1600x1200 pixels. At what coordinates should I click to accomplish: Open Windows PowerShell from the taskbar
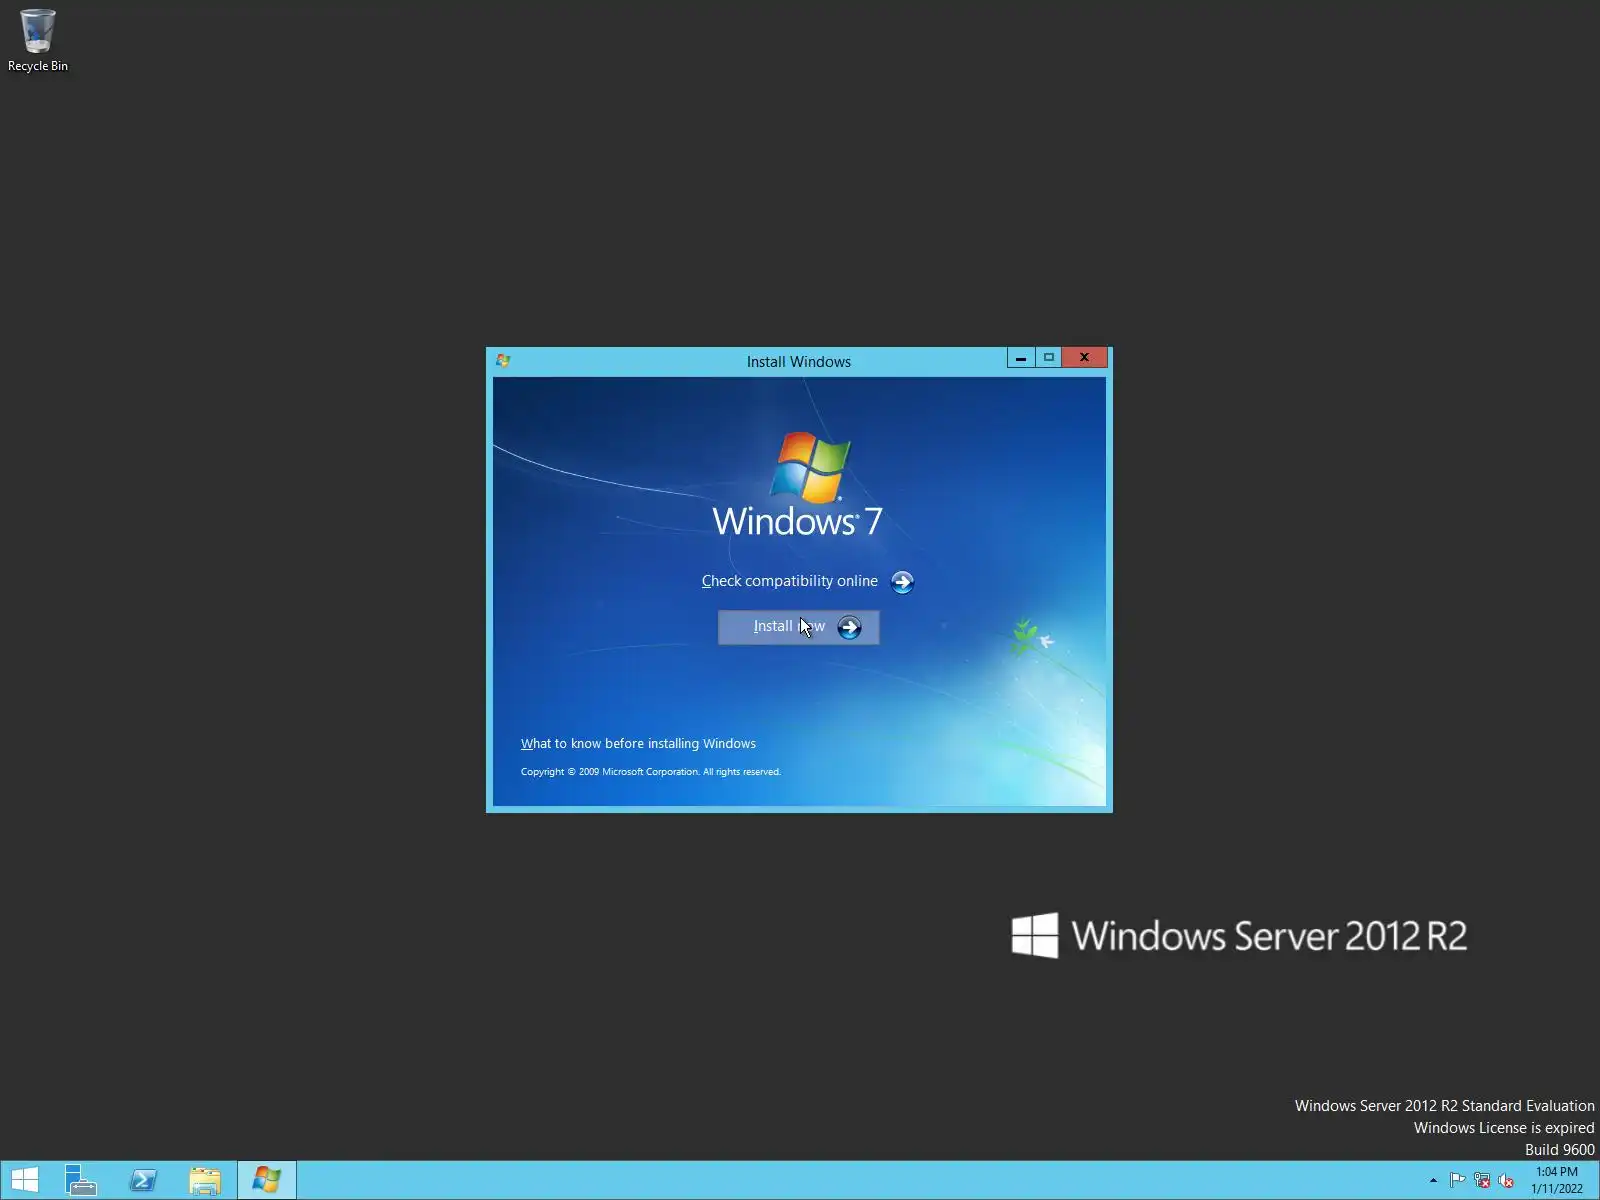click(143, 1180)
